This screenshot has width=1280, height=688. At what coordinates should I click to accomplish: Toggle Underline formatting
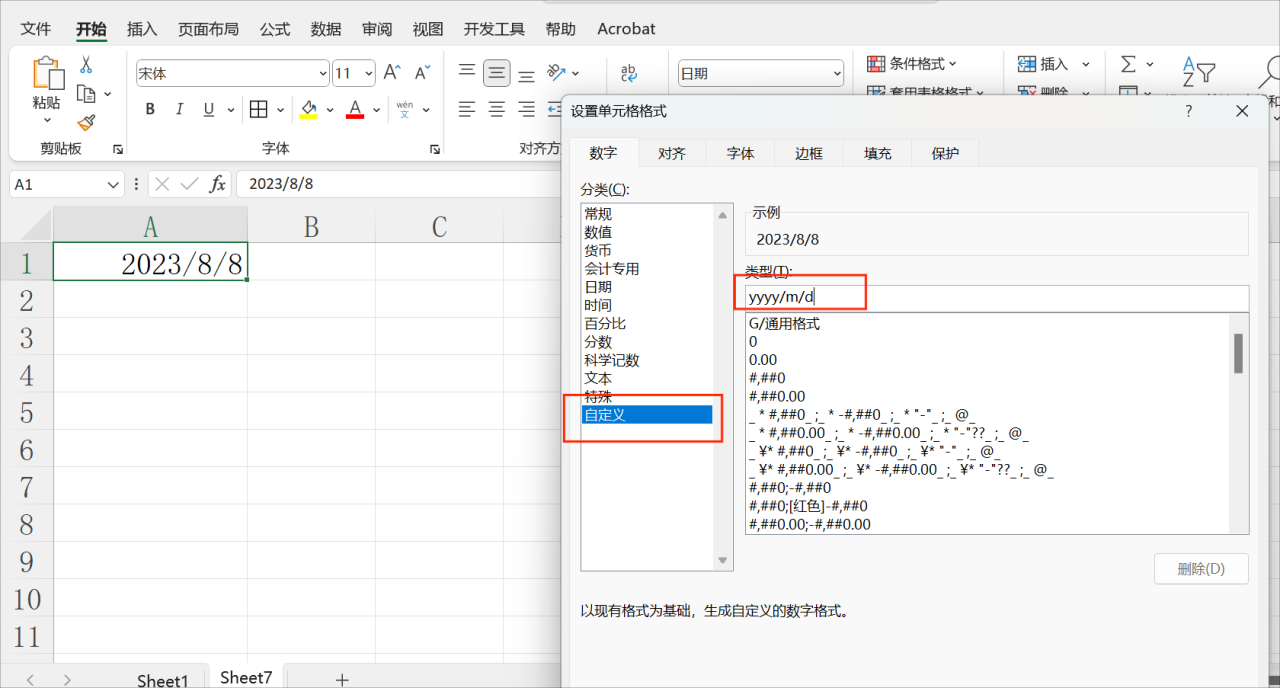[208, 109]
